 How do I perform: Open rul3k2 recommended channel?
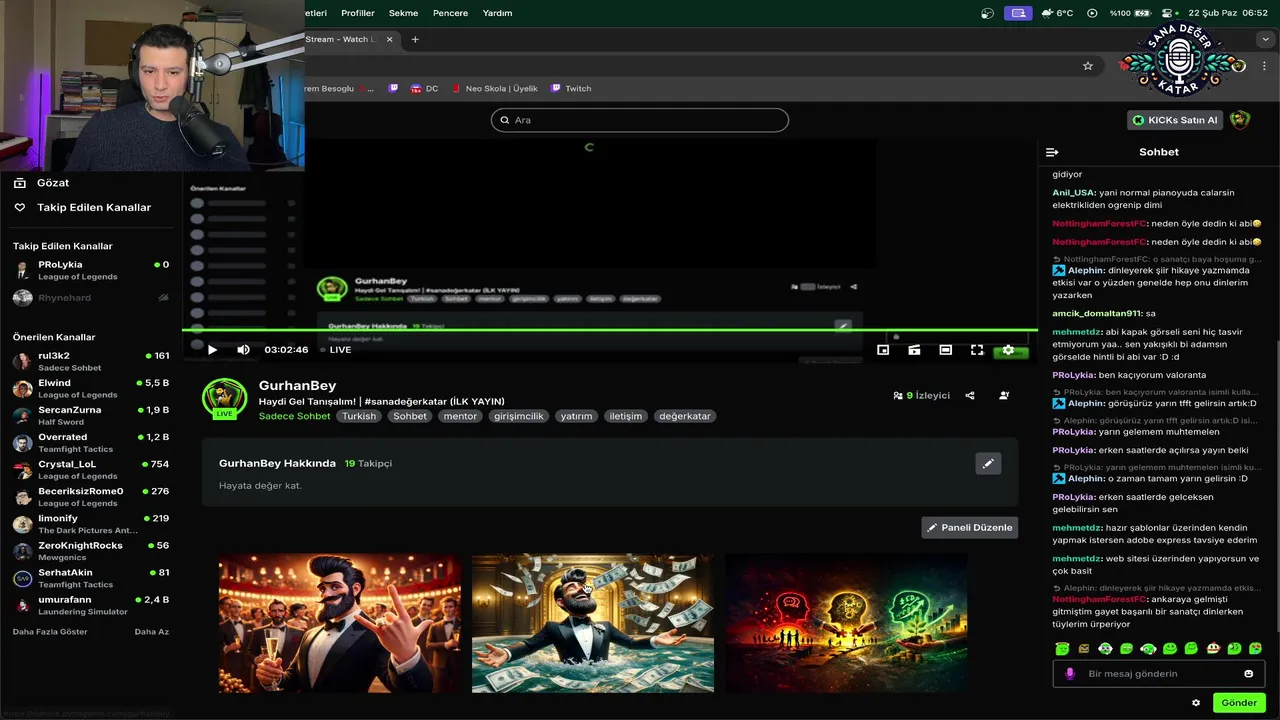click(x=90, y=361)
